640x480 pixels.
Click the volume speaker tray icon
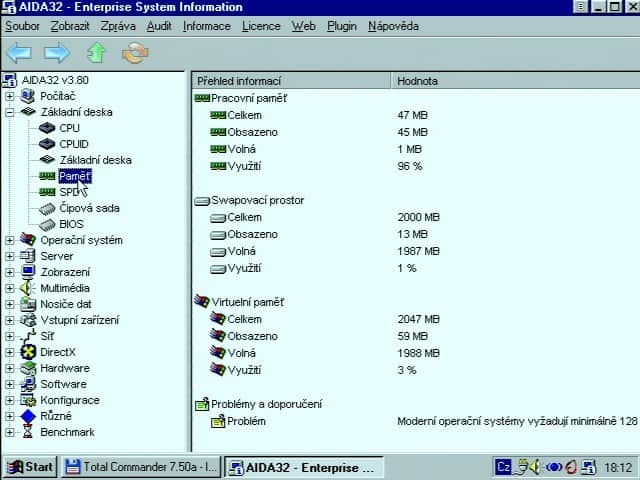pos(536,467)
